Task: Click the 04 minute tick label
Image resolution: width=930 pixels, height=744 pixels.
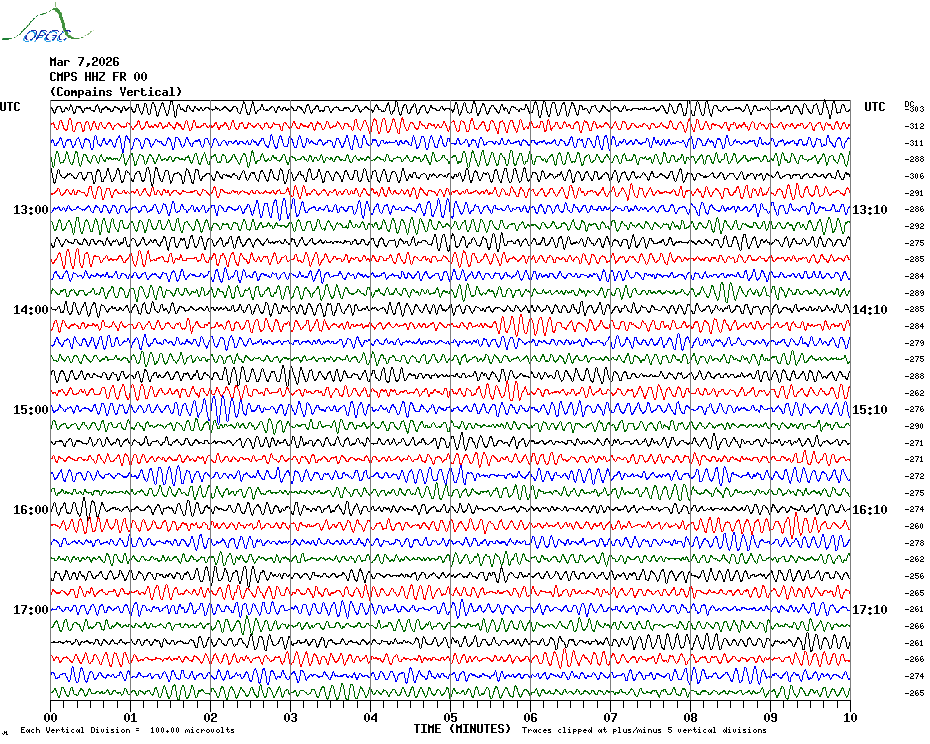Action: coord(371,717)
